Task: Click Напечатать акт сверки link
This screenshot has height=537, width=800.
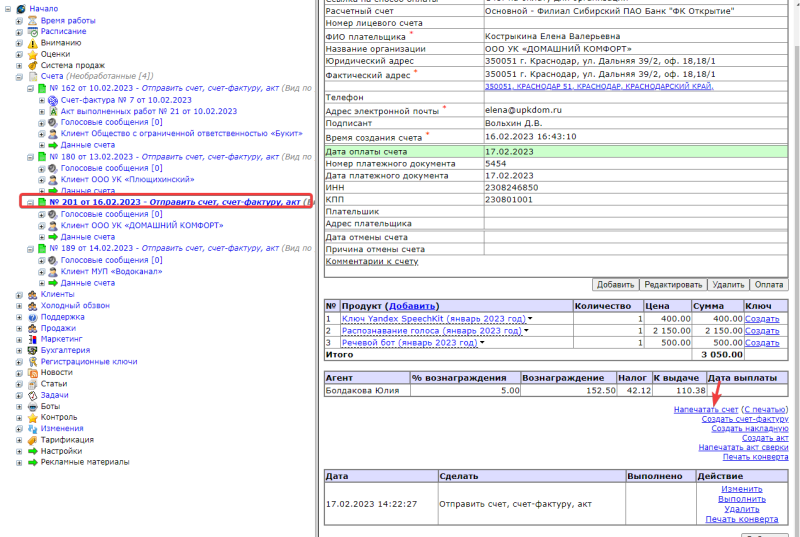Action: click(x=743, y=447)
